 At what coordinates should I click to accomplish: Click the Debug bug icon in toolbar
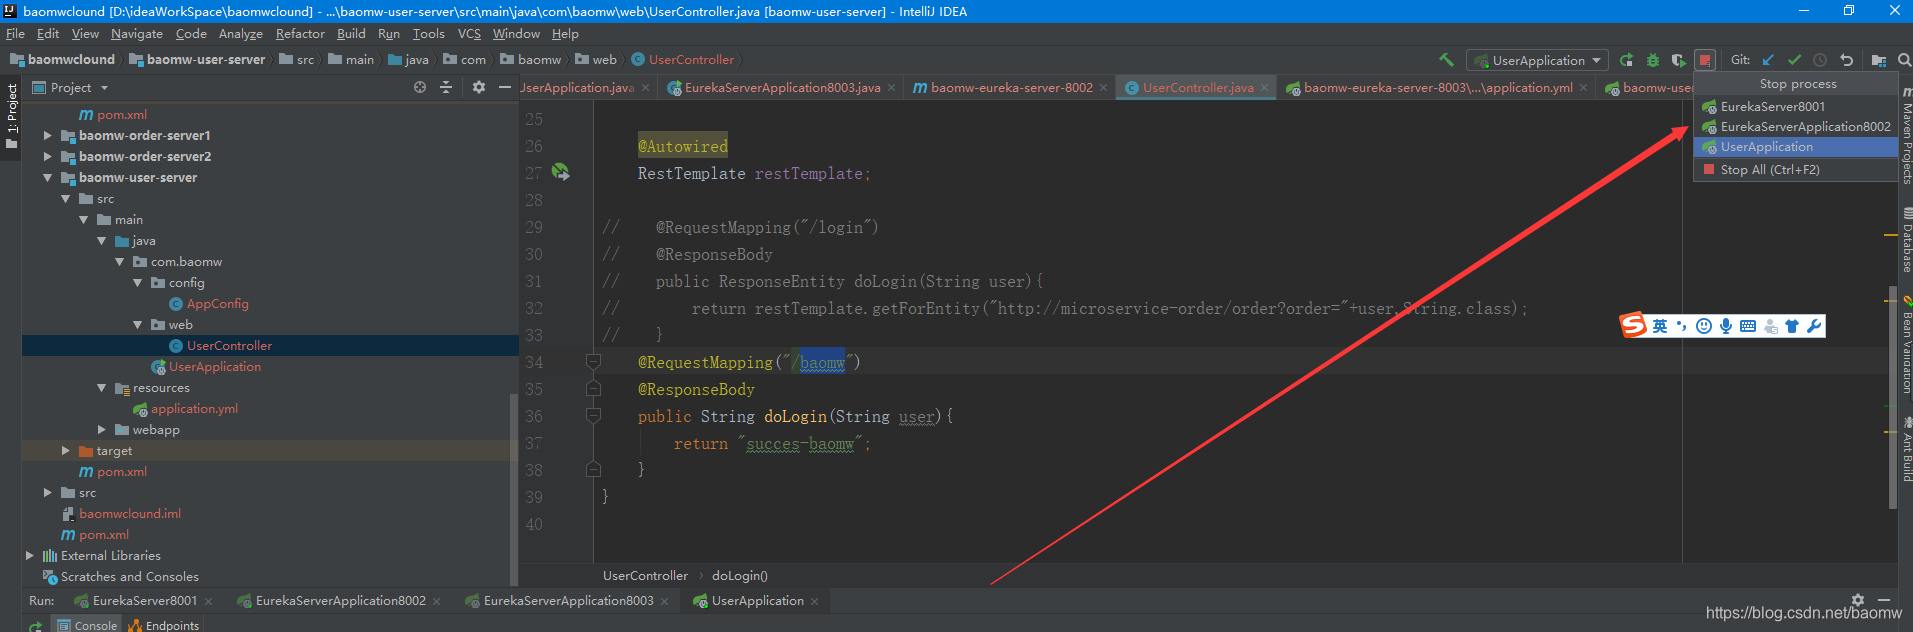1653,60
